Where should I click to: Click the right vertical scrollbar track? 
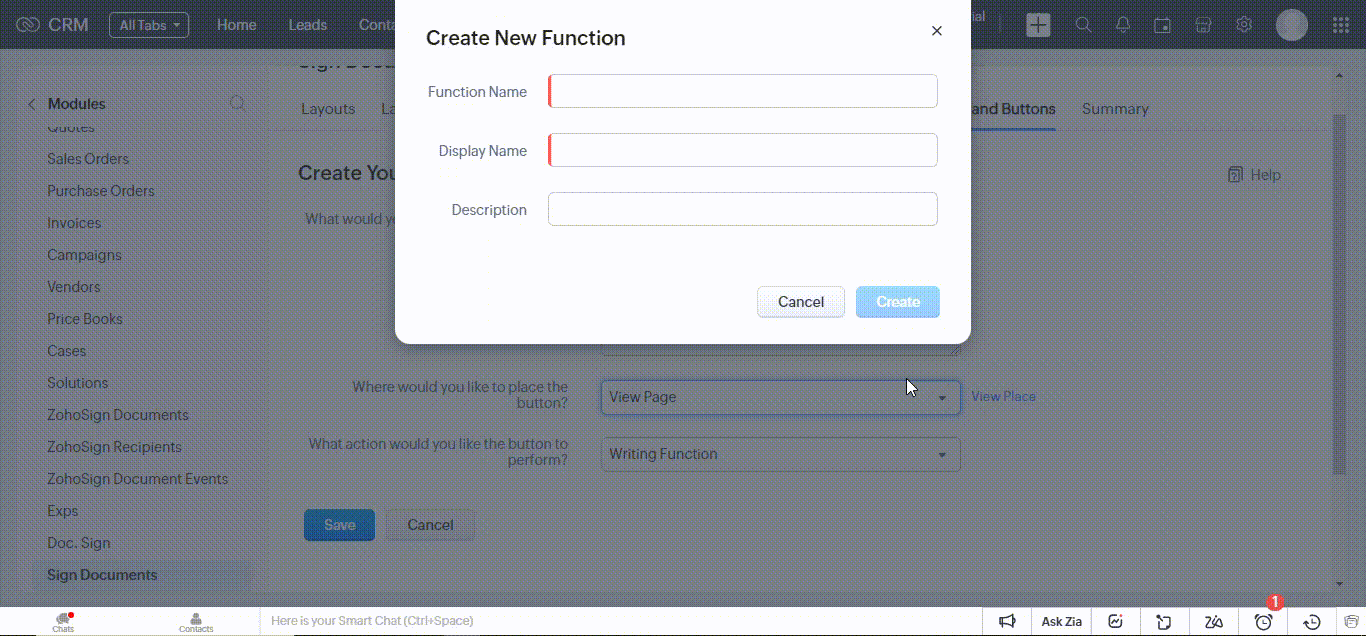(x=1340, y=330)
